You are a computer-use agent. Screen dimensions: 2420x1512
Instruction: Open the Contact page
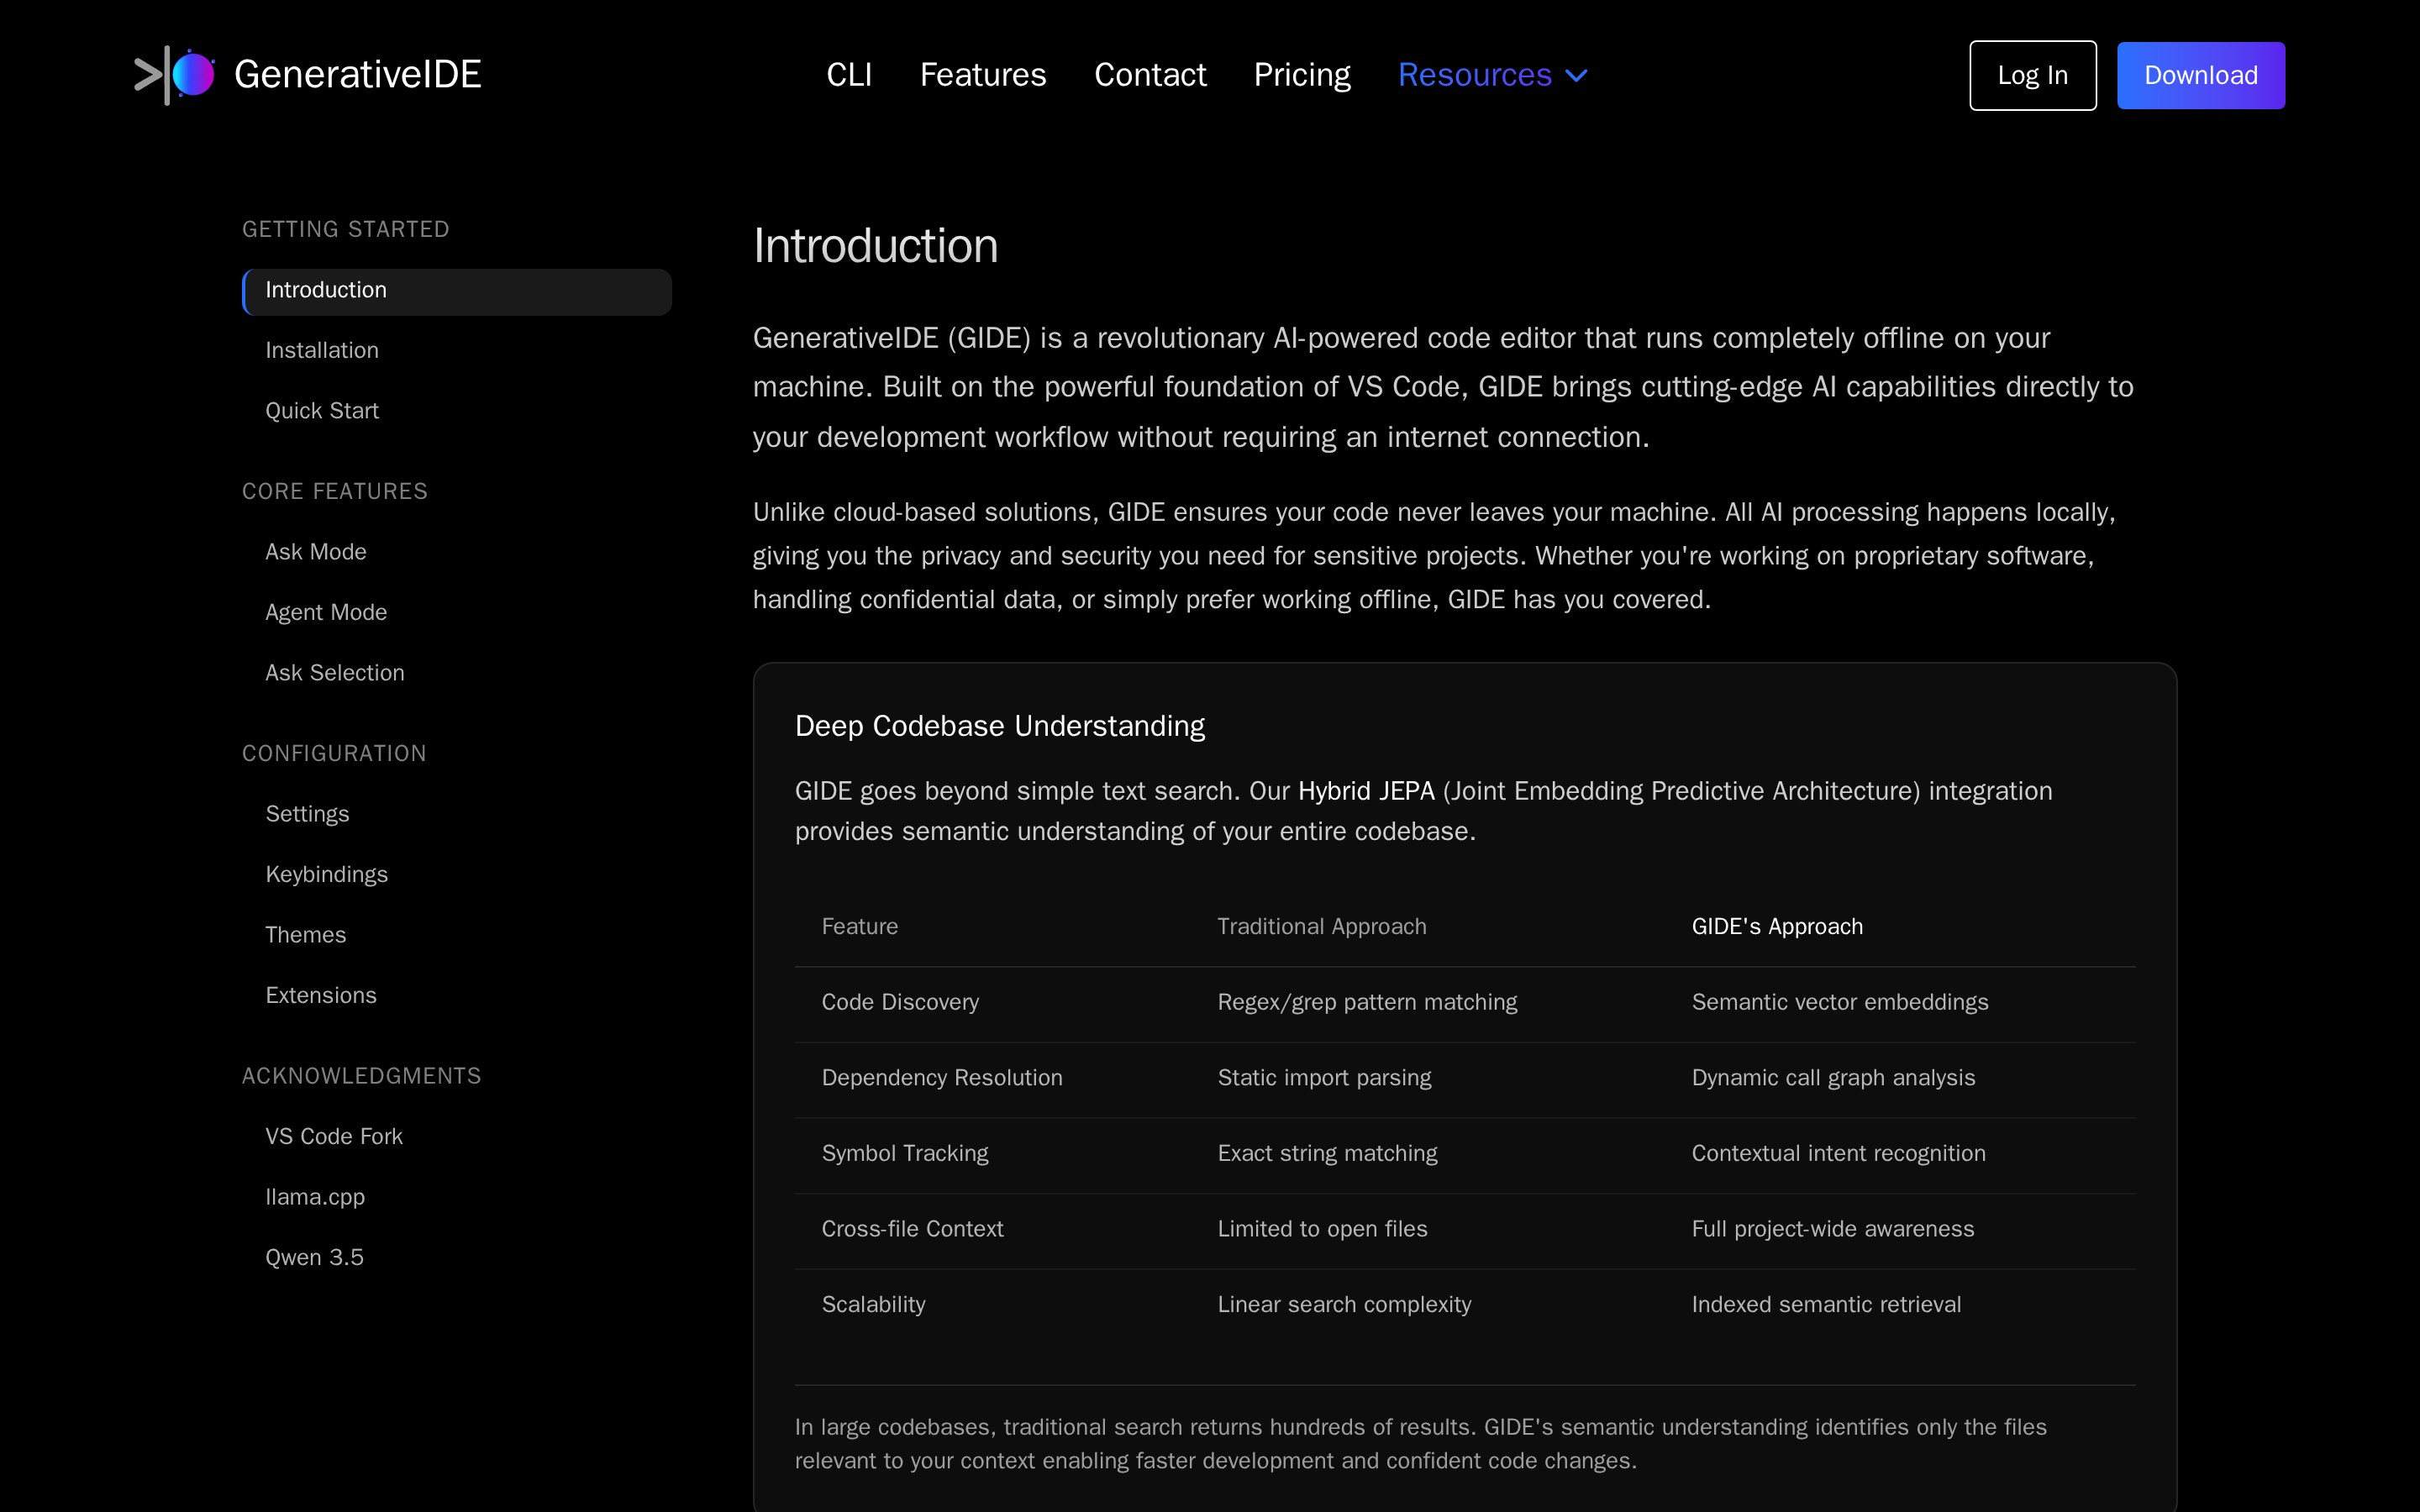[x=1150, y=75]
